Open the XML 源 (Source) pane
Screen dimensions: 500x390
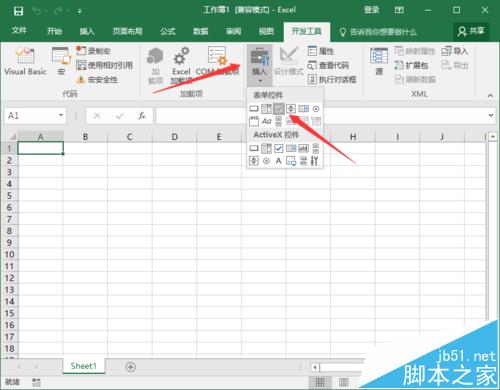click(x=379, y=62)
